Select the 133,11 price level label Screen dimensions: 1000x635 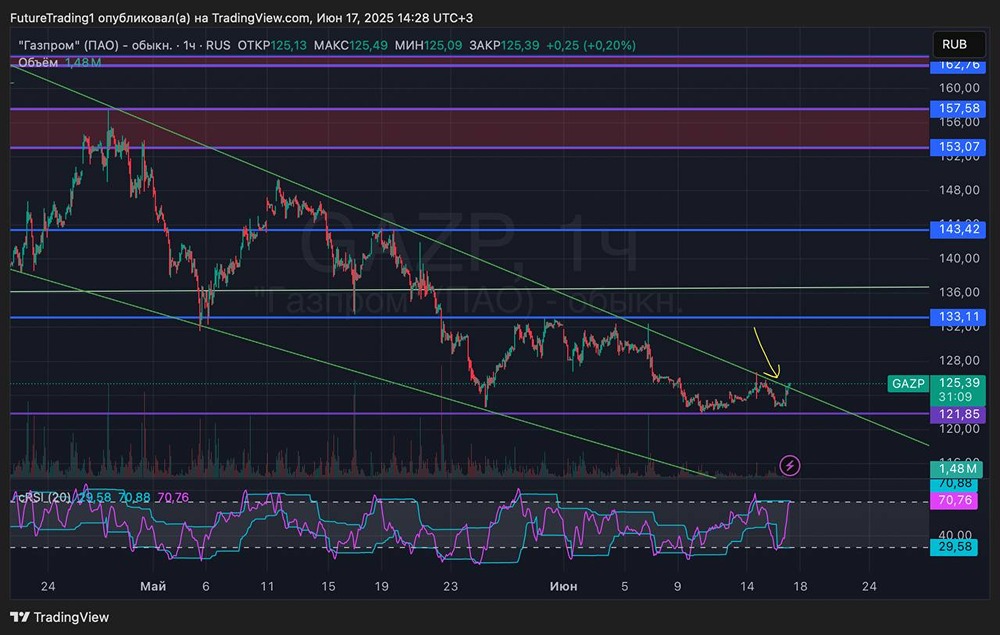[959, 316]
